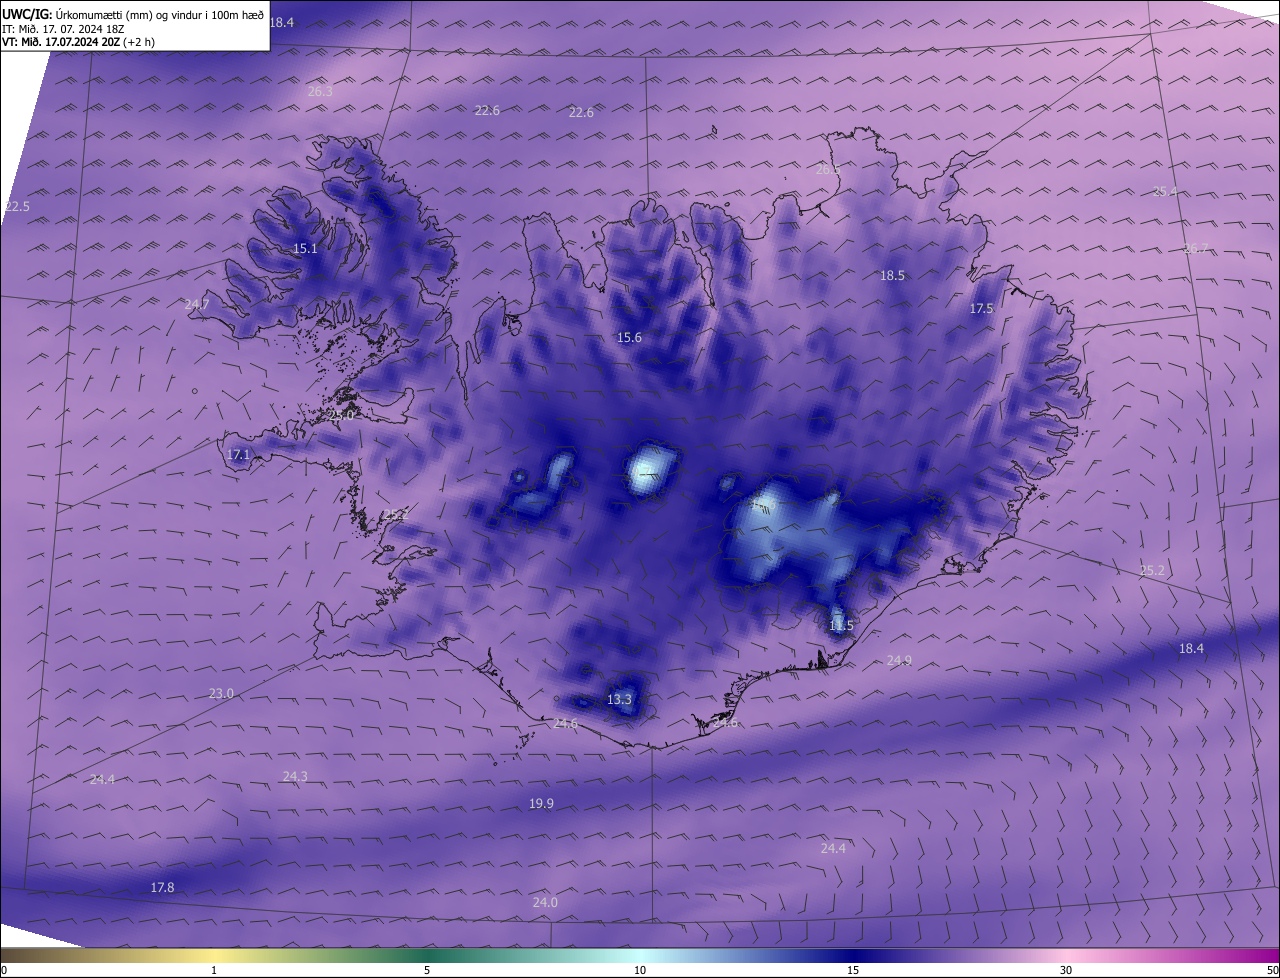Click the 26.5 value label

828,169
